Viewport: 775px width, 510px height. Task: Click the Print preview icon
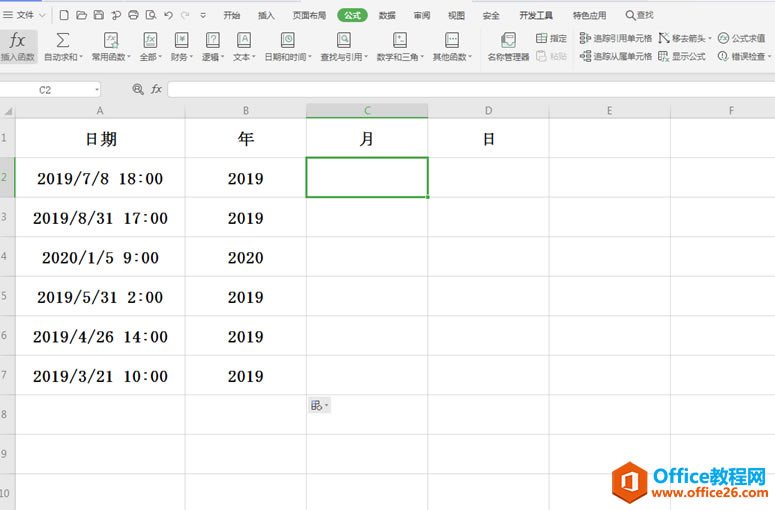(x=151, y=15)
